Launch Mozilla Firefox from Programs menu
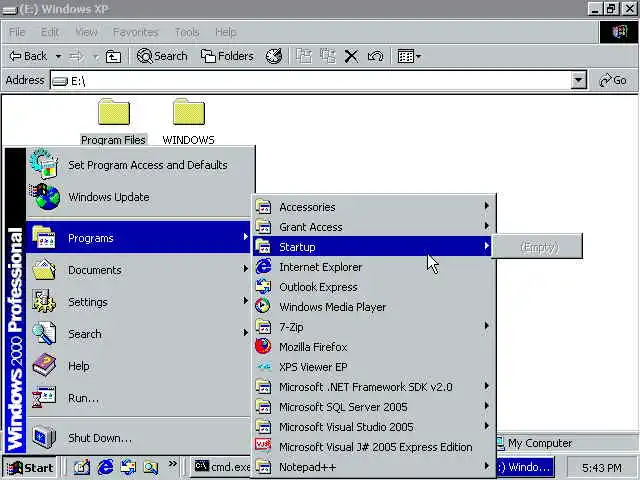 (x=372, y=347)
